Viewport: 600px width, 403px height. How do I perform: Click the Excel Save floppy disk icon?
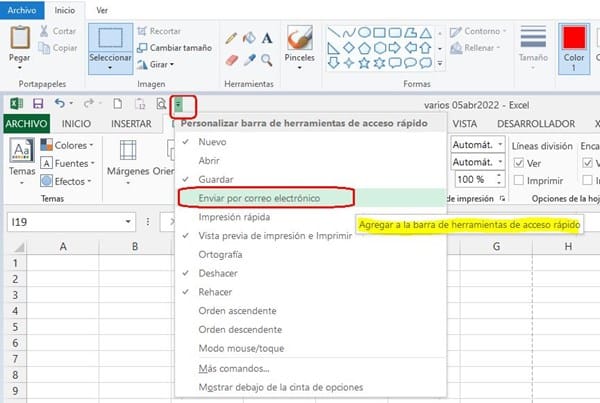click(38, 104)
